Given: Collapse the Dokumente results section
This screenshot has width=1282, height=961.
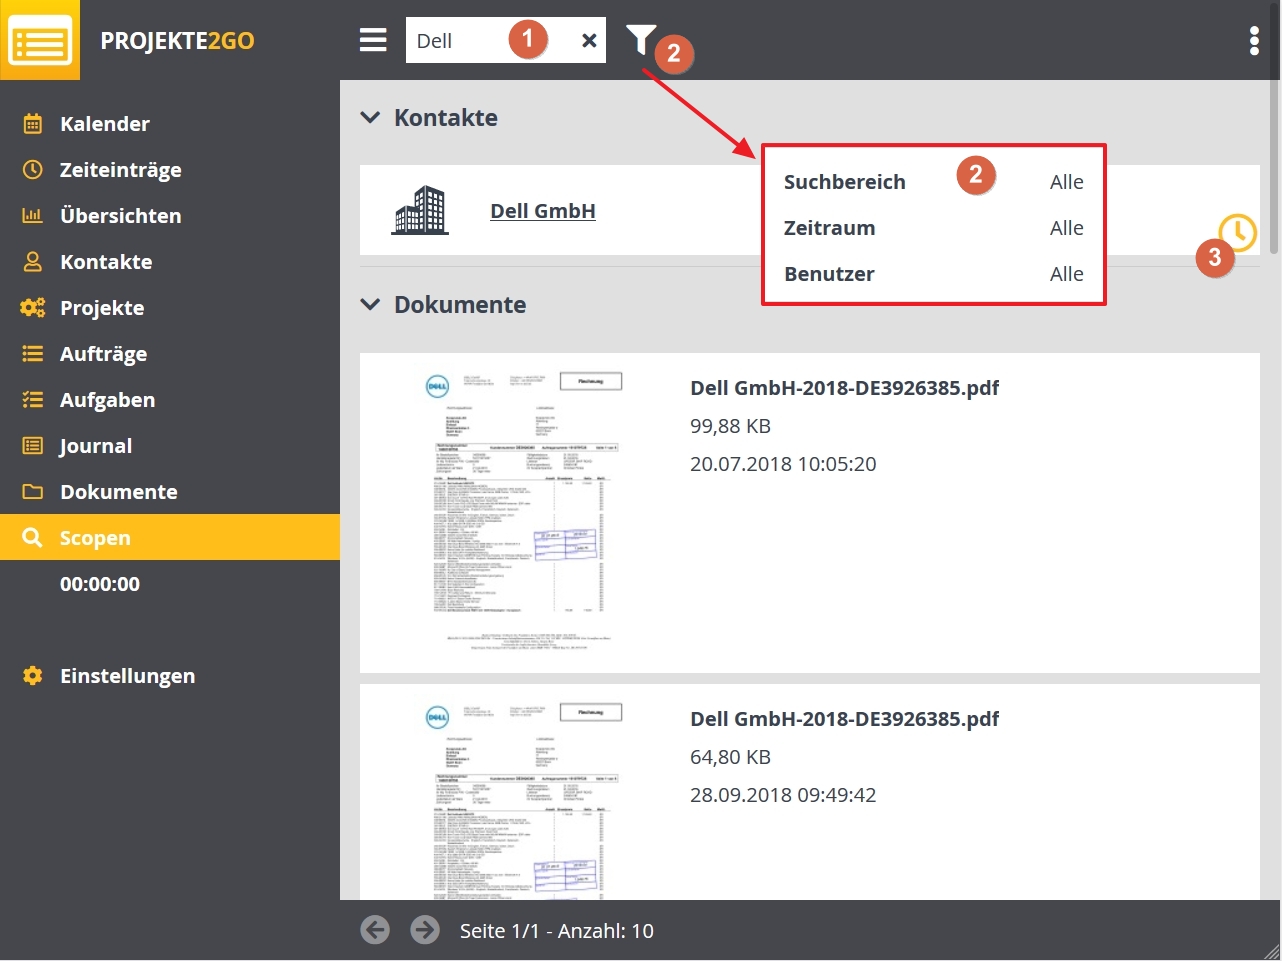Looking at the screenshot, I should (370, 305).
